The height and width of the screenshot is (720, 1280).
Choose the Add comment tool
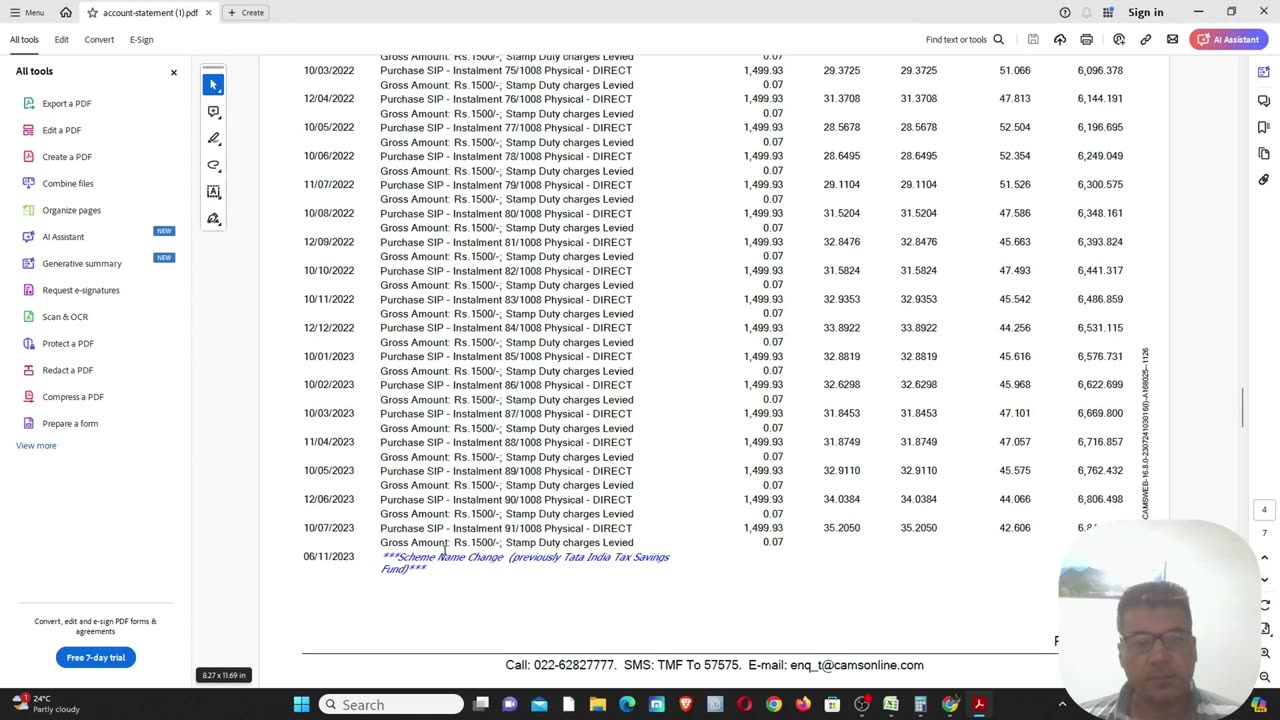213,112
